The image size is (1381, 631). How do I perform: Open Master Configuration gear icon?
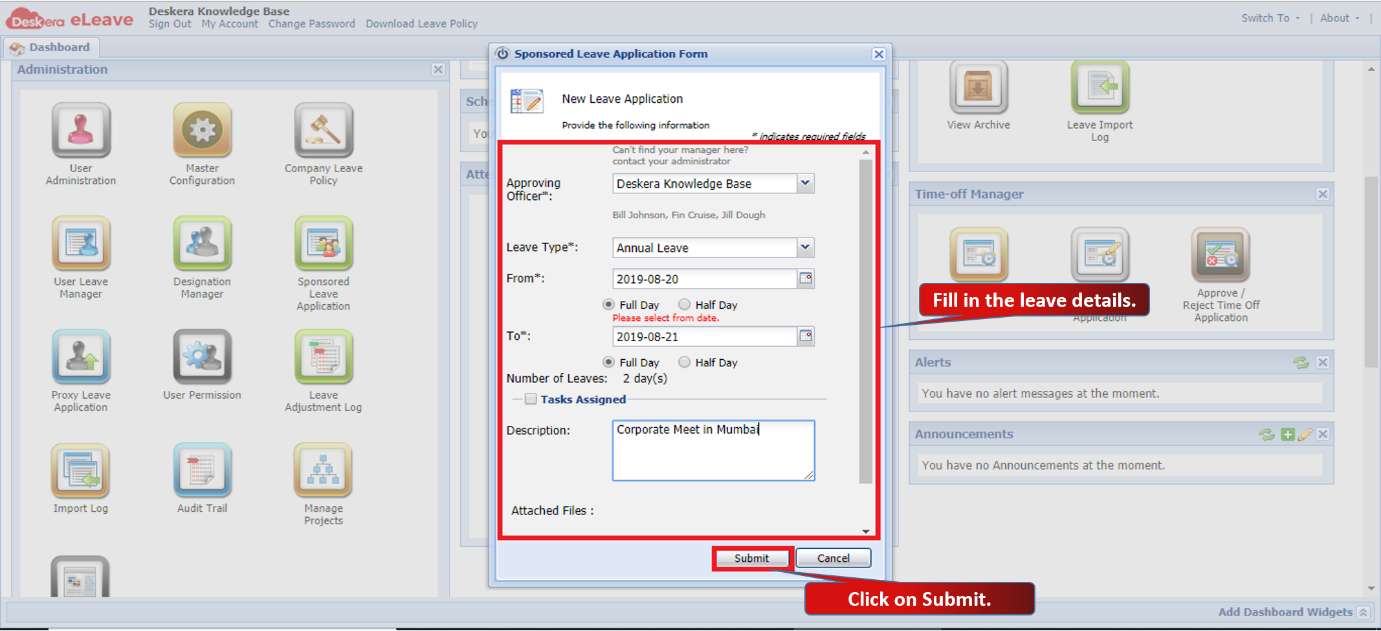coord(202,131)
